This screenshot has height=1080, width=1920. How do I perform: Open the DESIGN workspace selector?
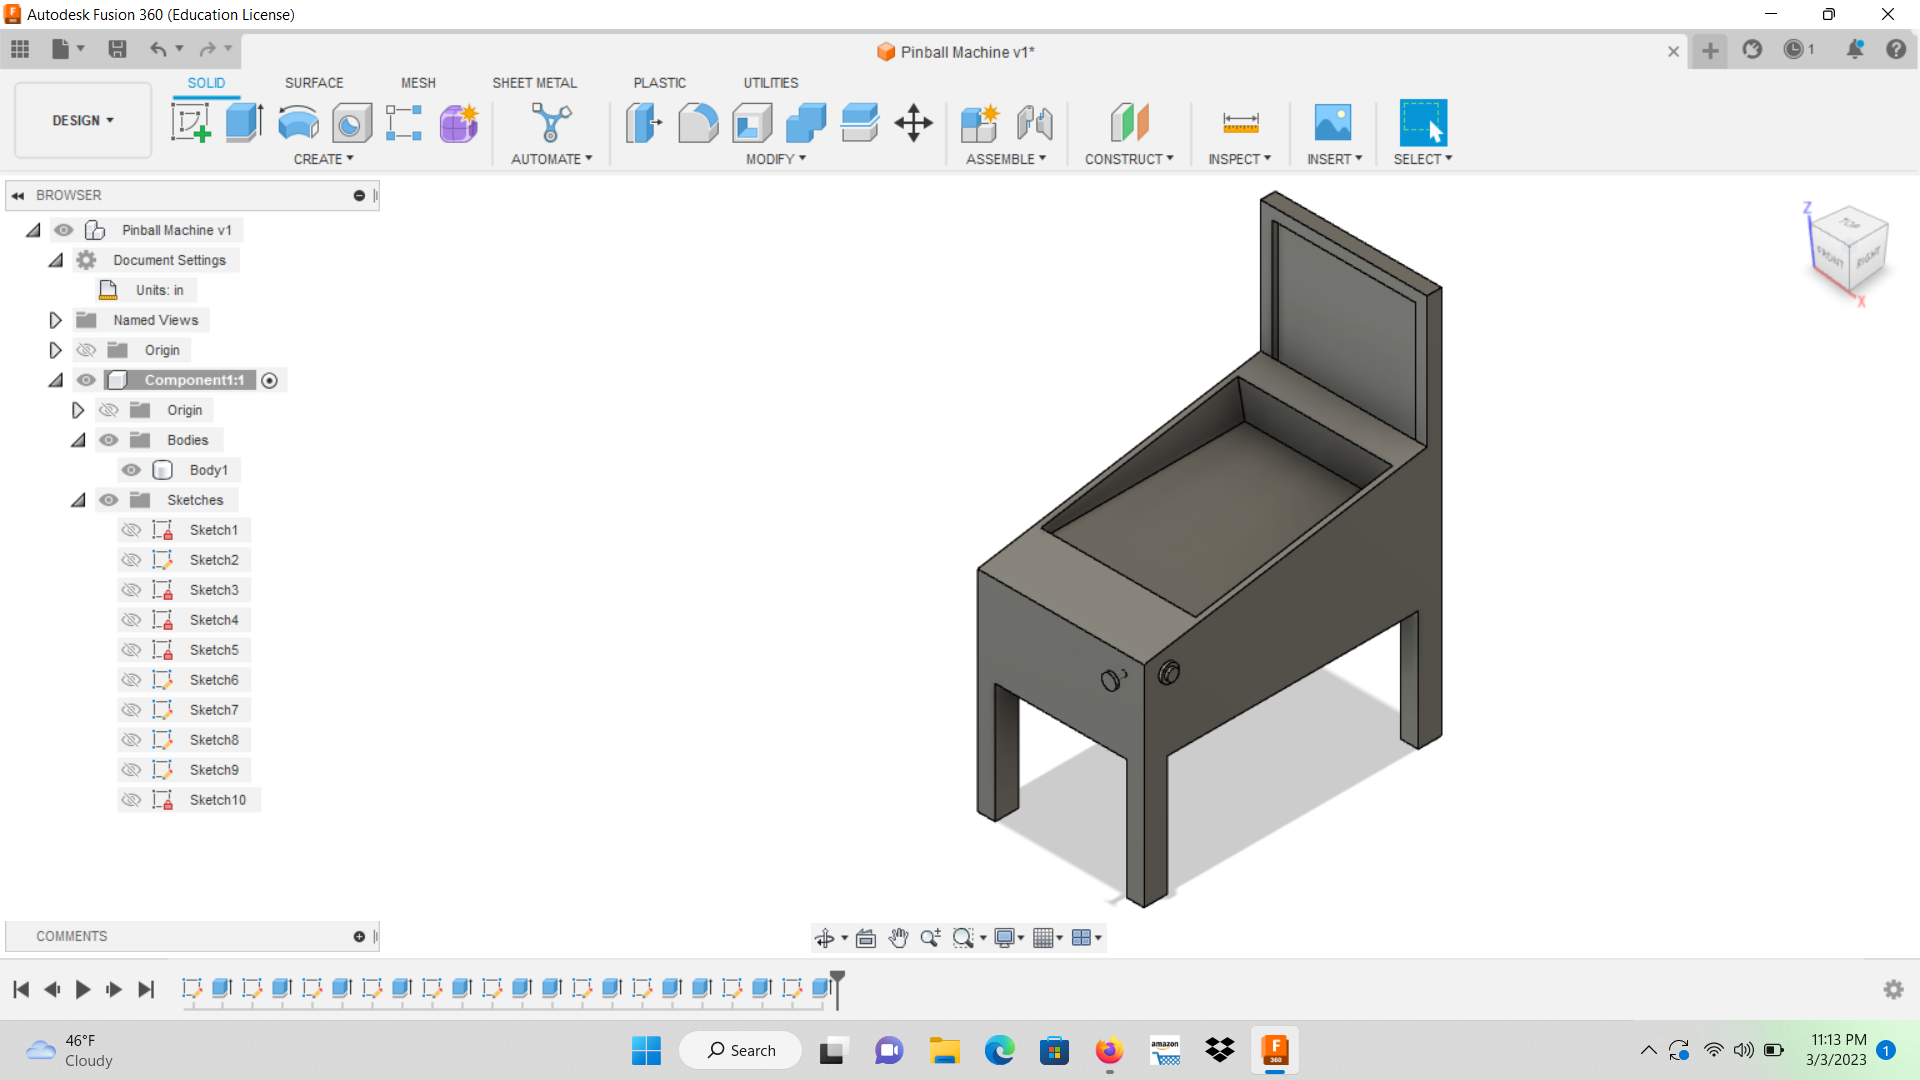(82, 120)
